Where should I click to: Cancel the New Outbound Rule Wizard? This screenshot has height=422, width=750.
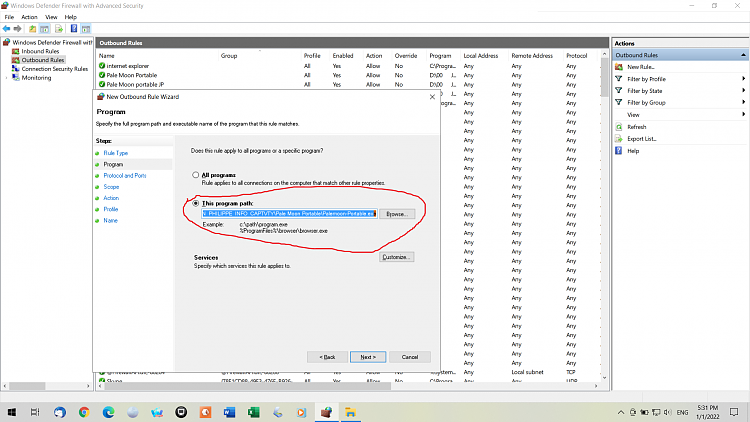410,357
